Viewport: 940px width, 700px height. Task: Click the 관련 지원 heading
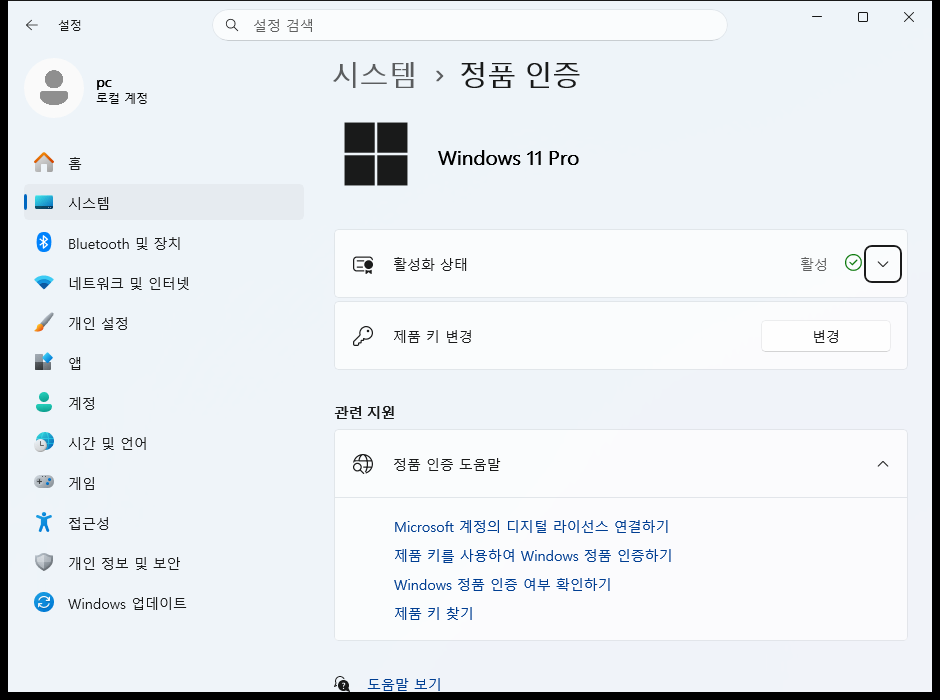364,412
